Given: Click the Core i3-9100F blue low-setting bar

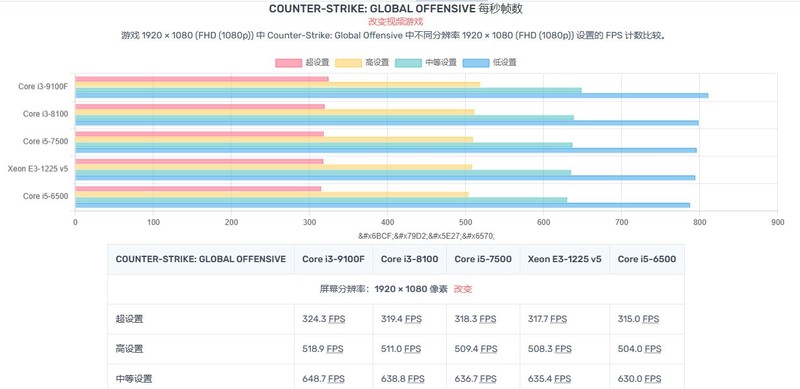Looking at the screenshot, I should pos(391,95).
